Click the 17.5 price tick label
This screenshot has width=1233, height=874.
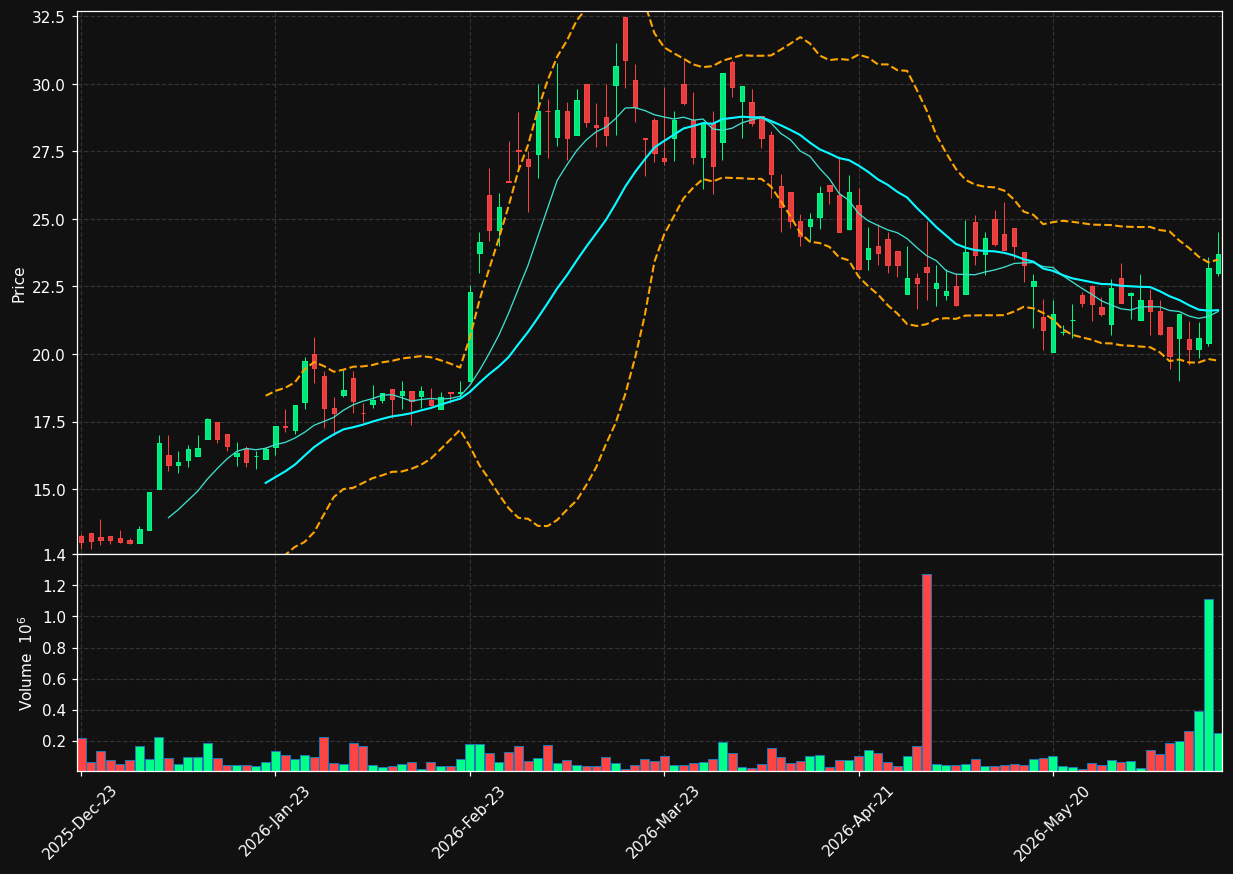tap(50, 423)
